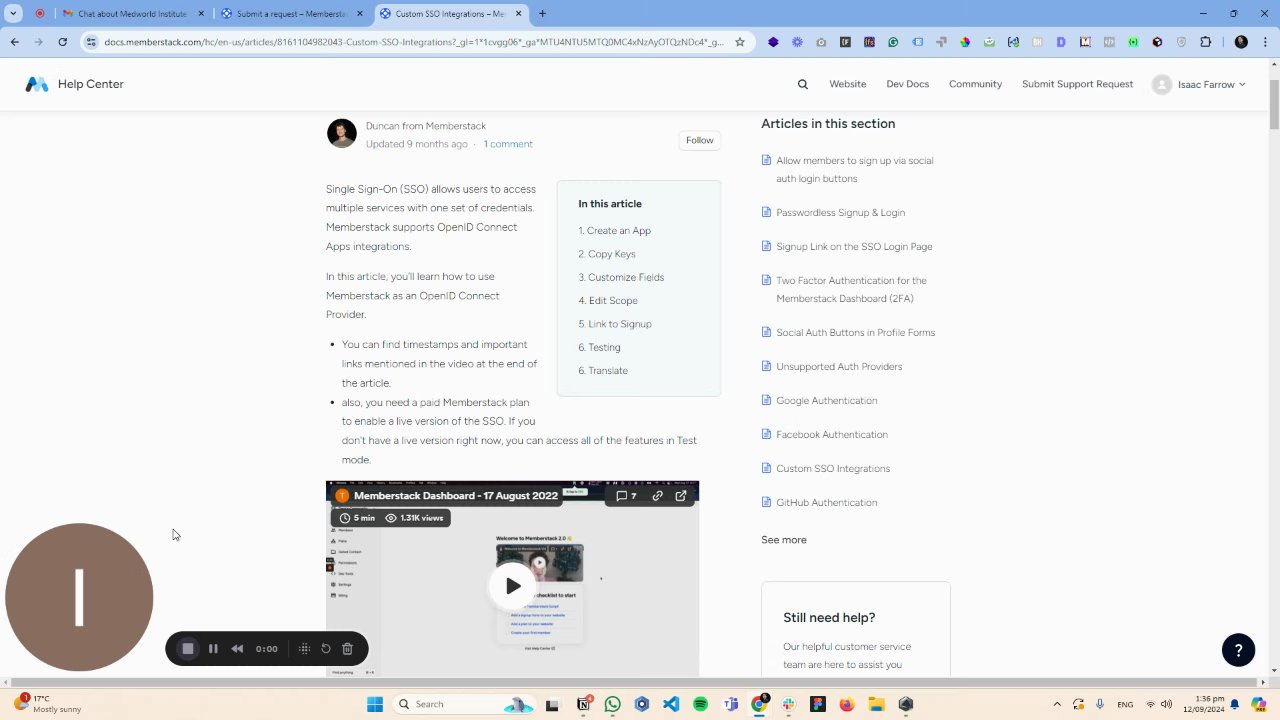Open the round question mark help widget

(x=1238, y=650)
